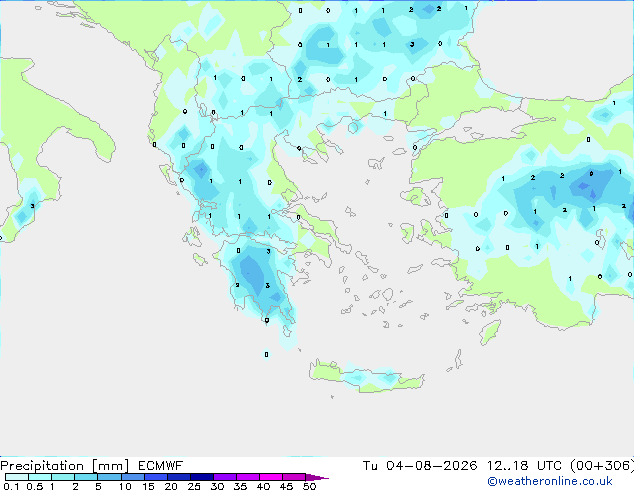This screenshot has height=490, width=634.
Task: Click the 'ECMWF' model label
Action: (161, 466)
